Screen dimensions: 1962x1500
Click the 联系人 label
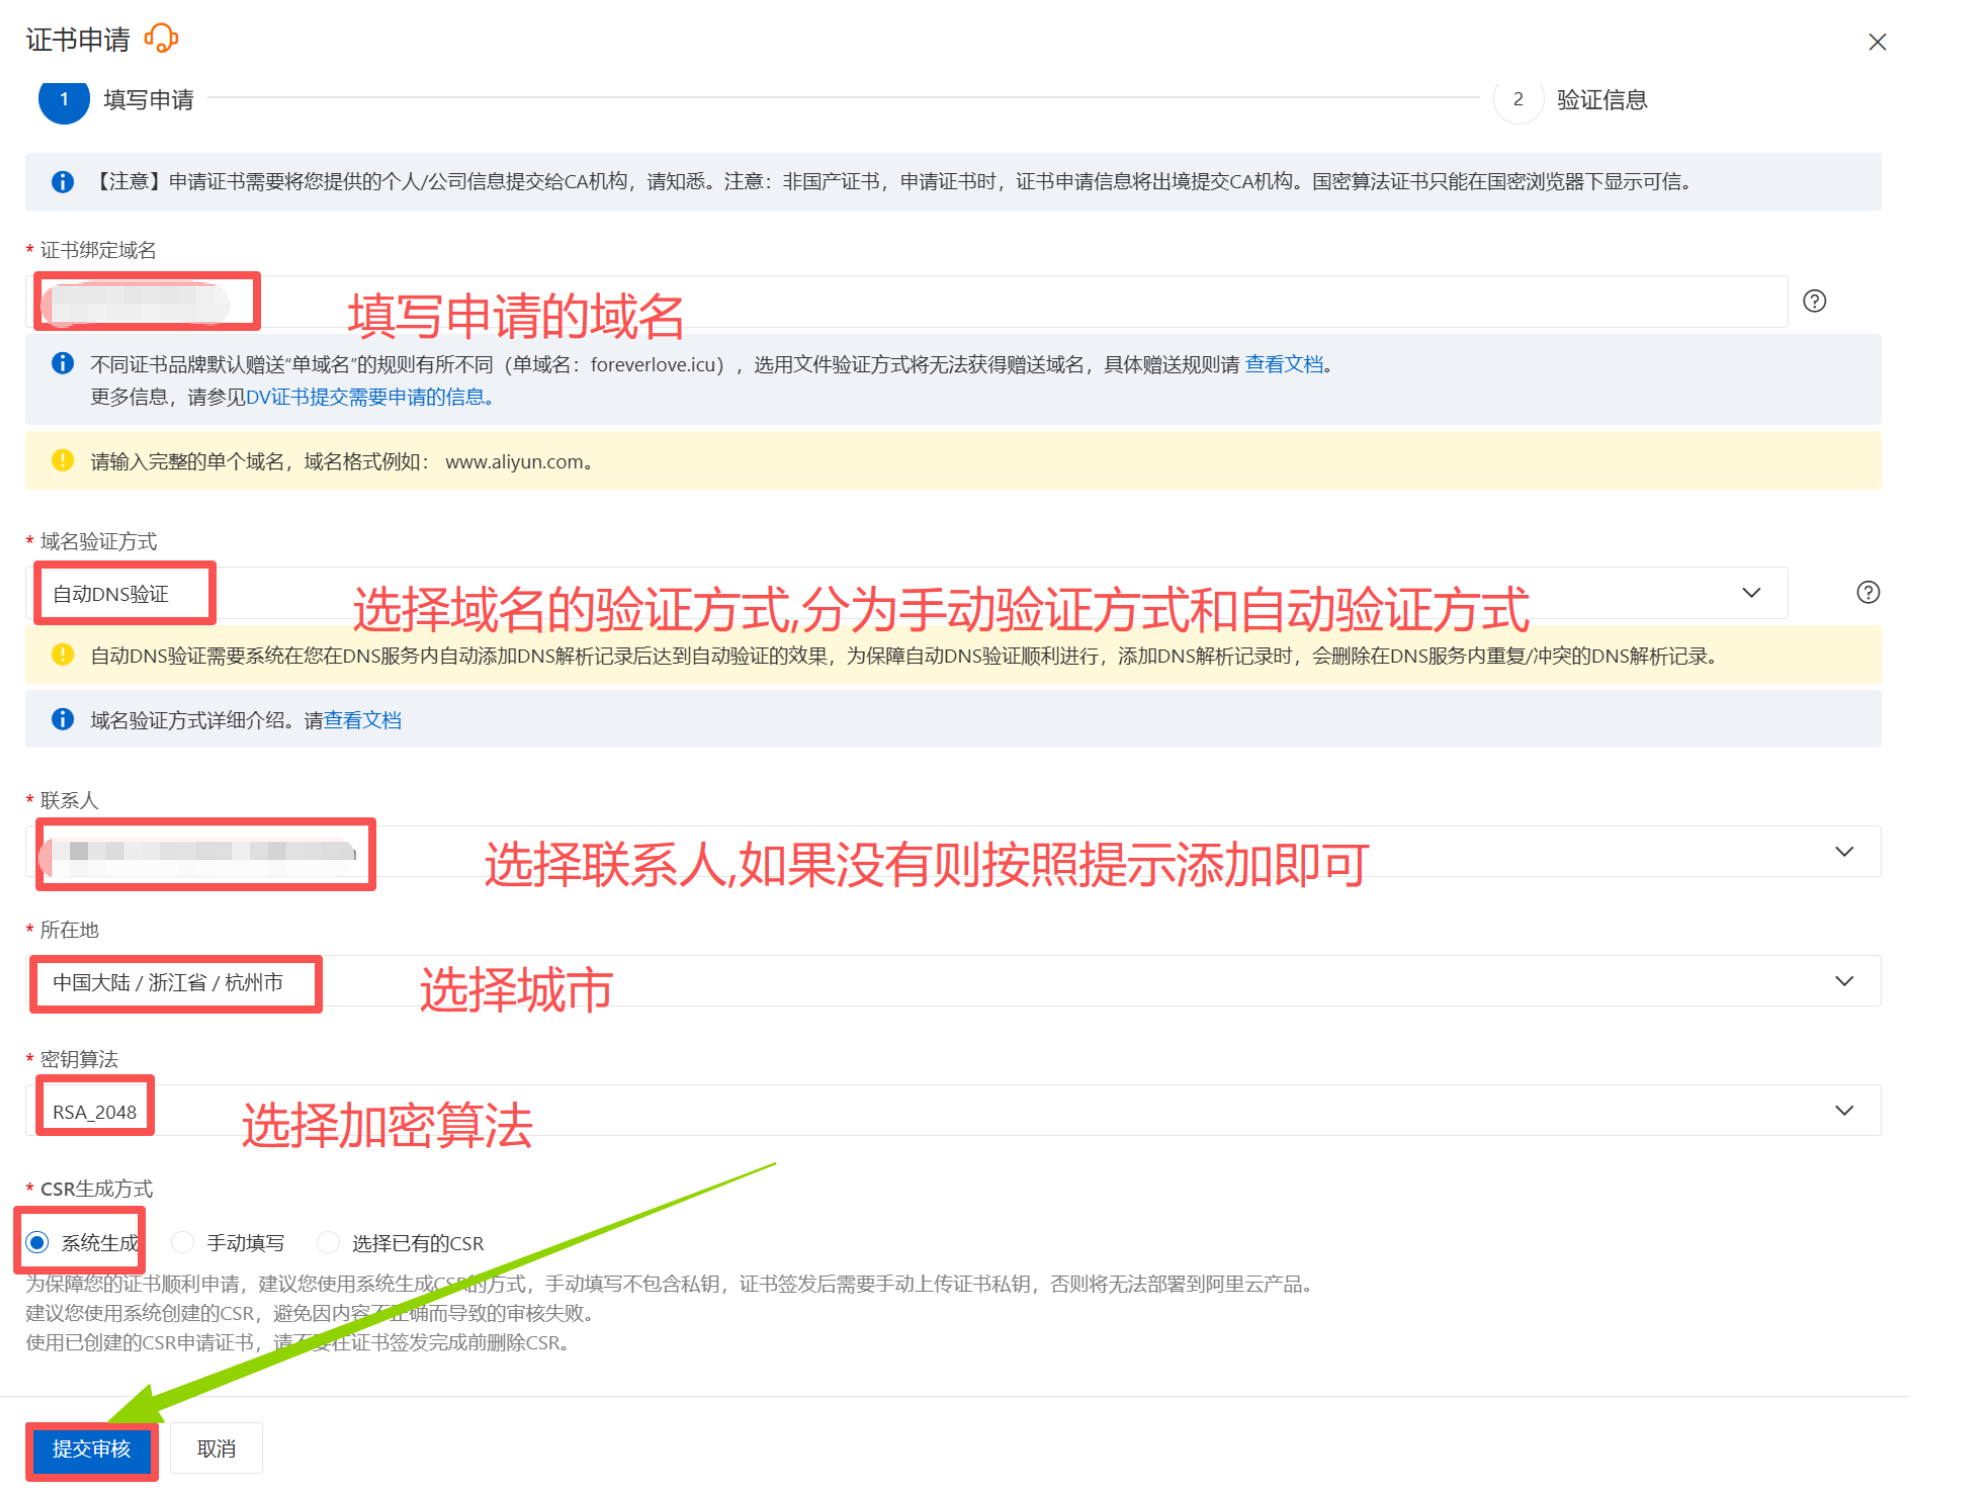(x=69, y=800)
